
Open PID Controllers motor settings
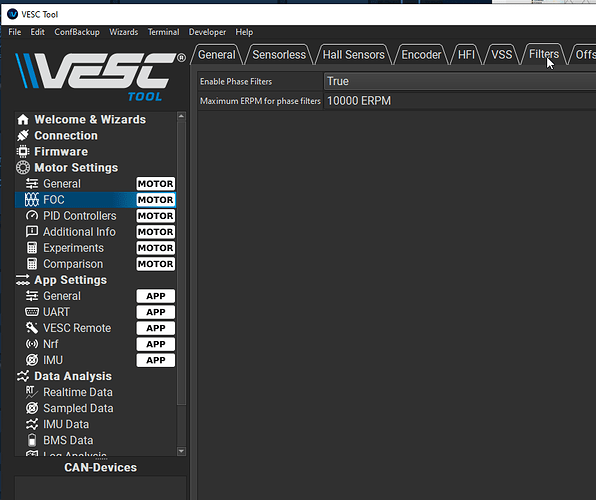80,216
